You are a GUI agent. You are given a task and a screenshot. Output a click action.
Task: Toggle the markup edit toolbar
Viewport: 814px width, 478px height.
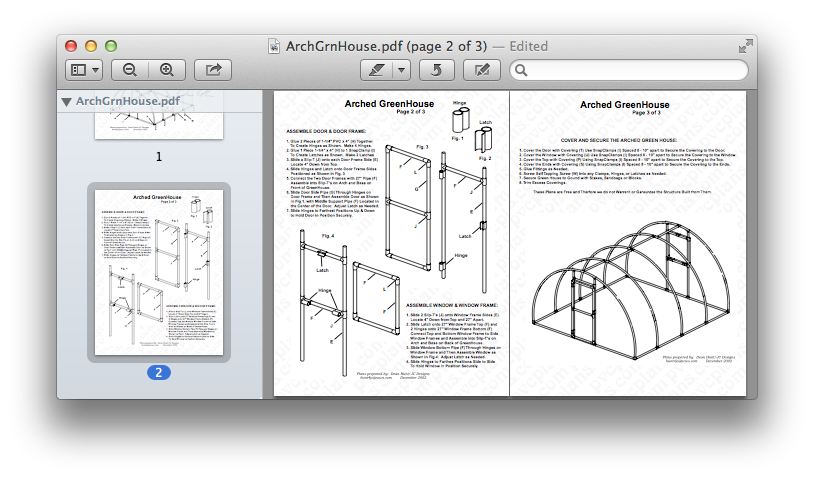tap(482, 70)
